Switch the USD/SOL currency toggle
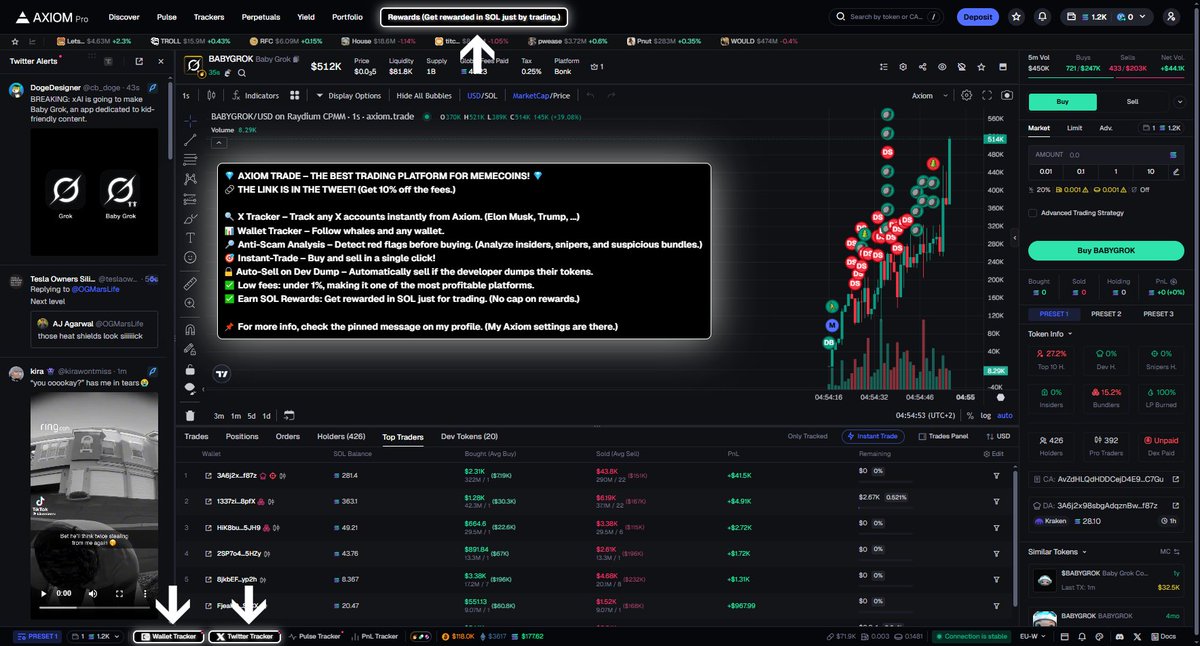Viewport: 1200px width, 646px height. pos(482,95)
